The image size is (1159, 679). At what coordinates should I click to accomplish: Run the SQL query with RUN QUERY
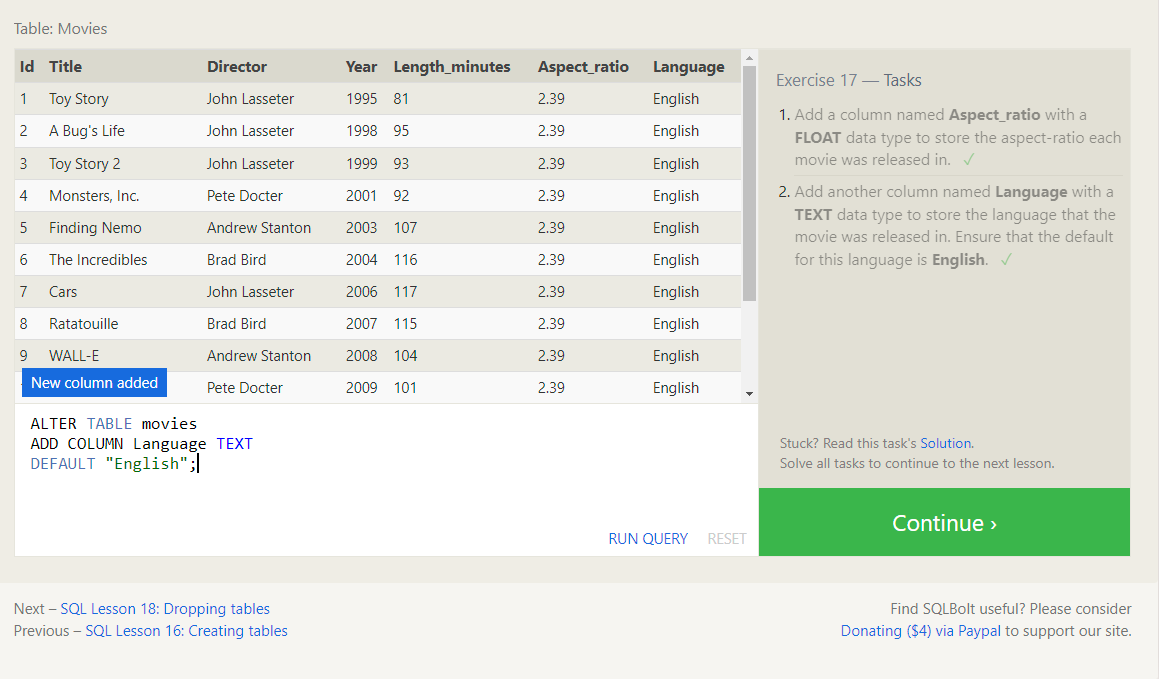coord(648,539)
